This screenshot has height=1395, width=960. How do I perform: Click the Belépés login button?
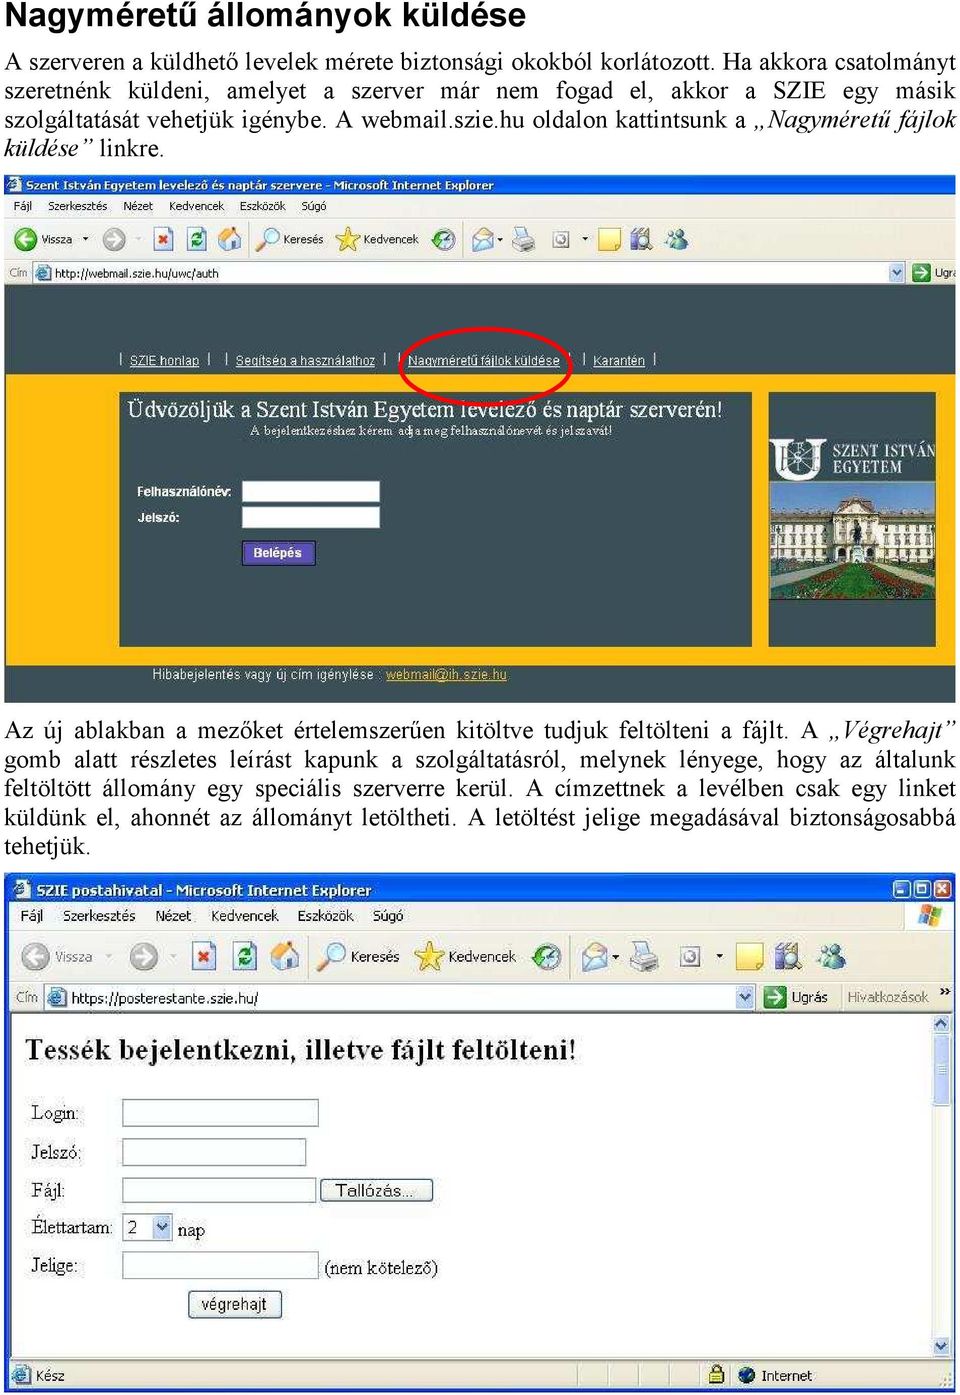278,552
